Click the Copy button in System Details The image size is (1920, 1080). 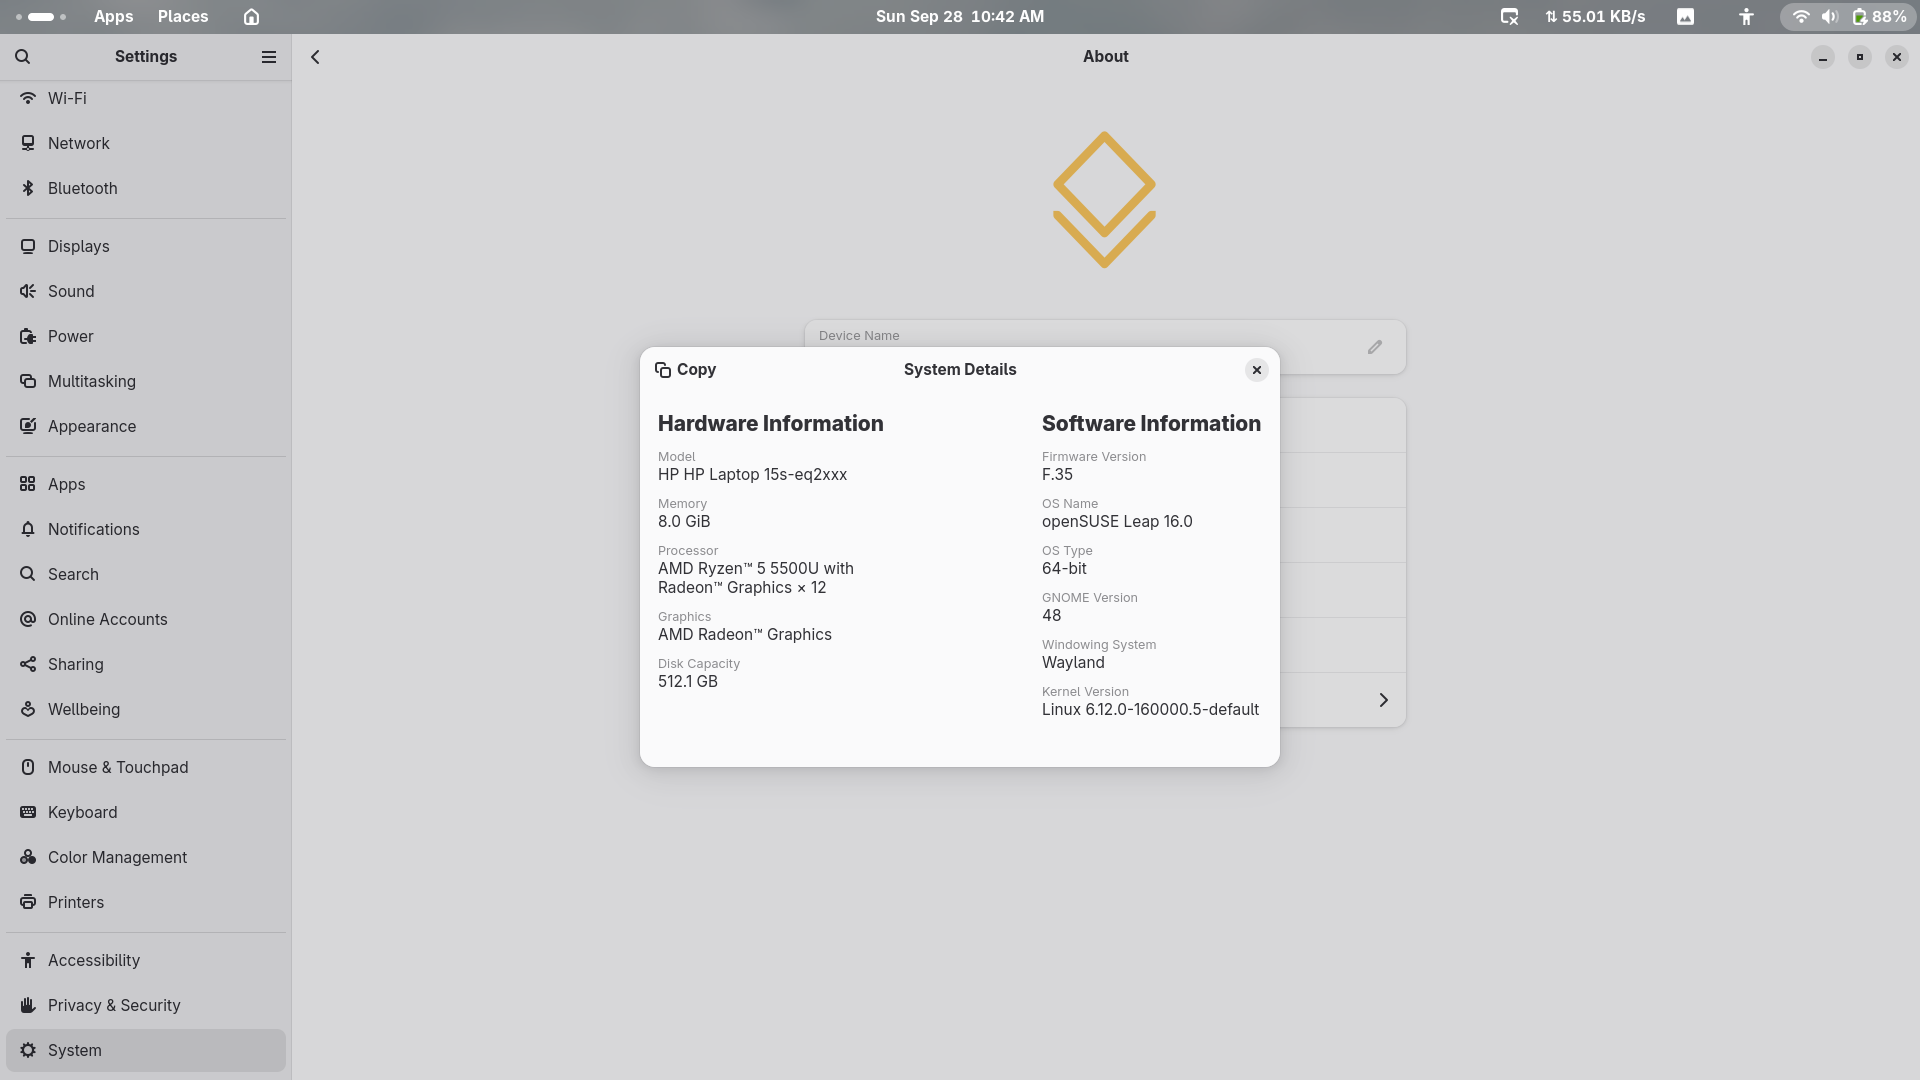pos(686,370)
